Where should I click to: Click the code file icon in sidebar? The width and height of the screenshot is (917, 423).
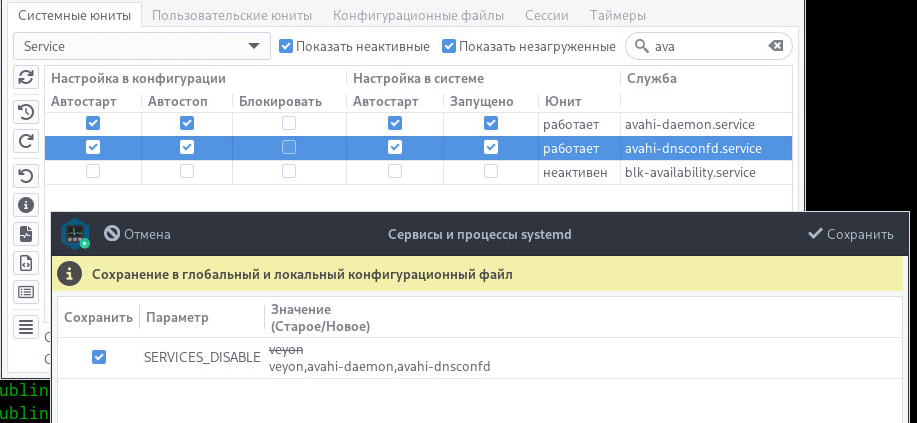[27, 263]
